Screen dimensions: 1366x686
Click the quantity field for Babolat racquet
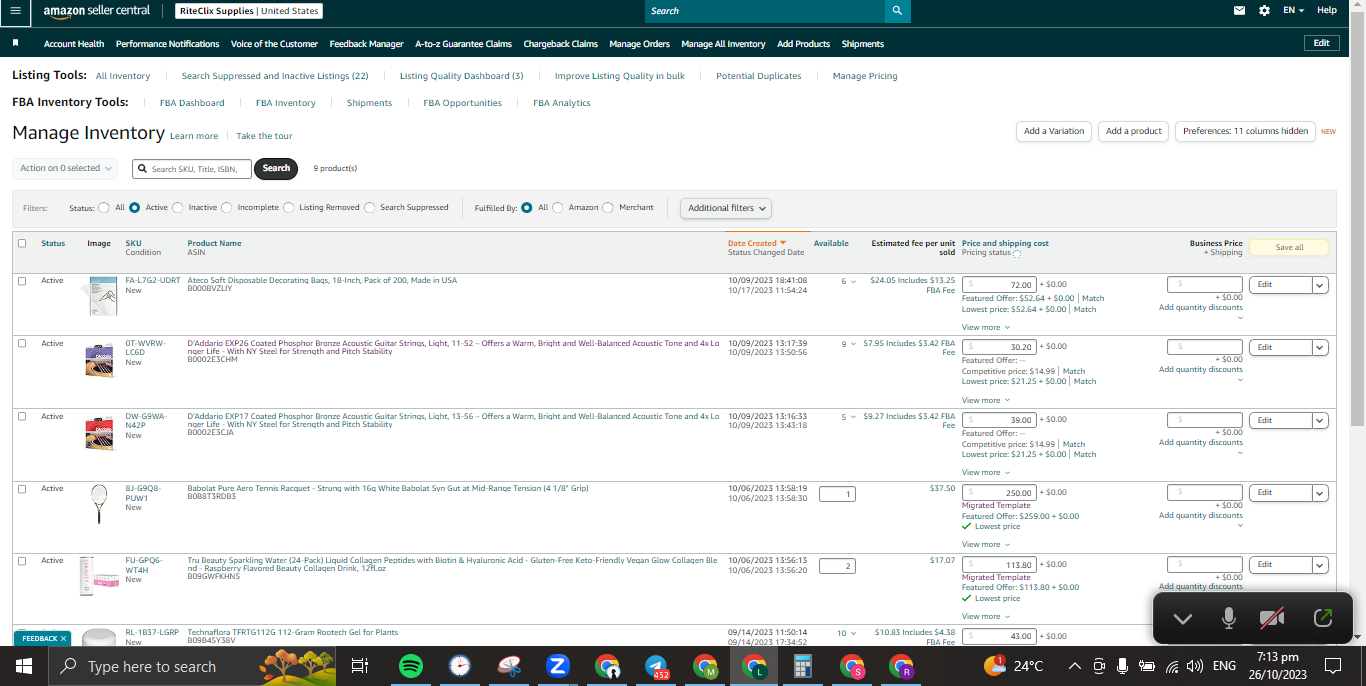837,494
